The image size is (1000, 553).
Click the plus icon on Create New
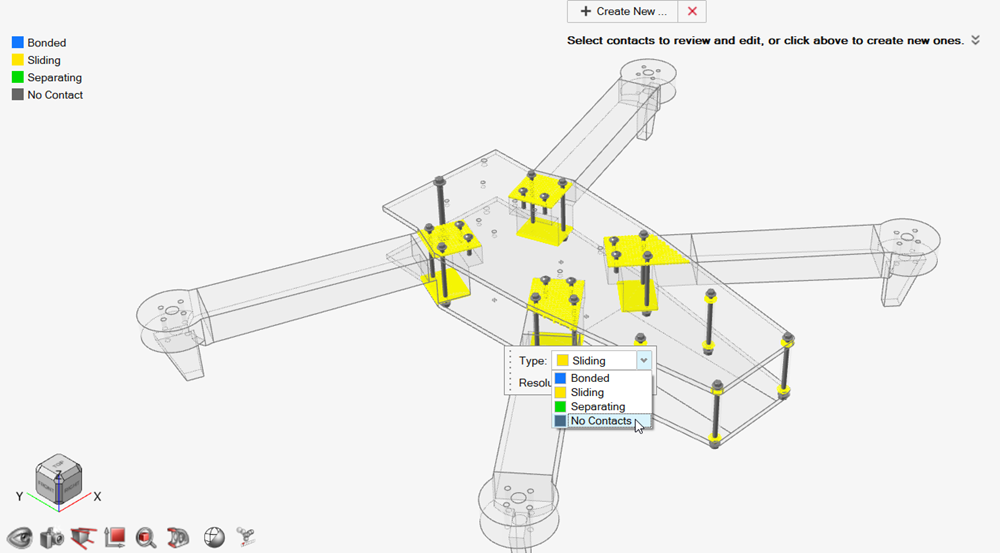pyautogui.click(x=585, y=11)
